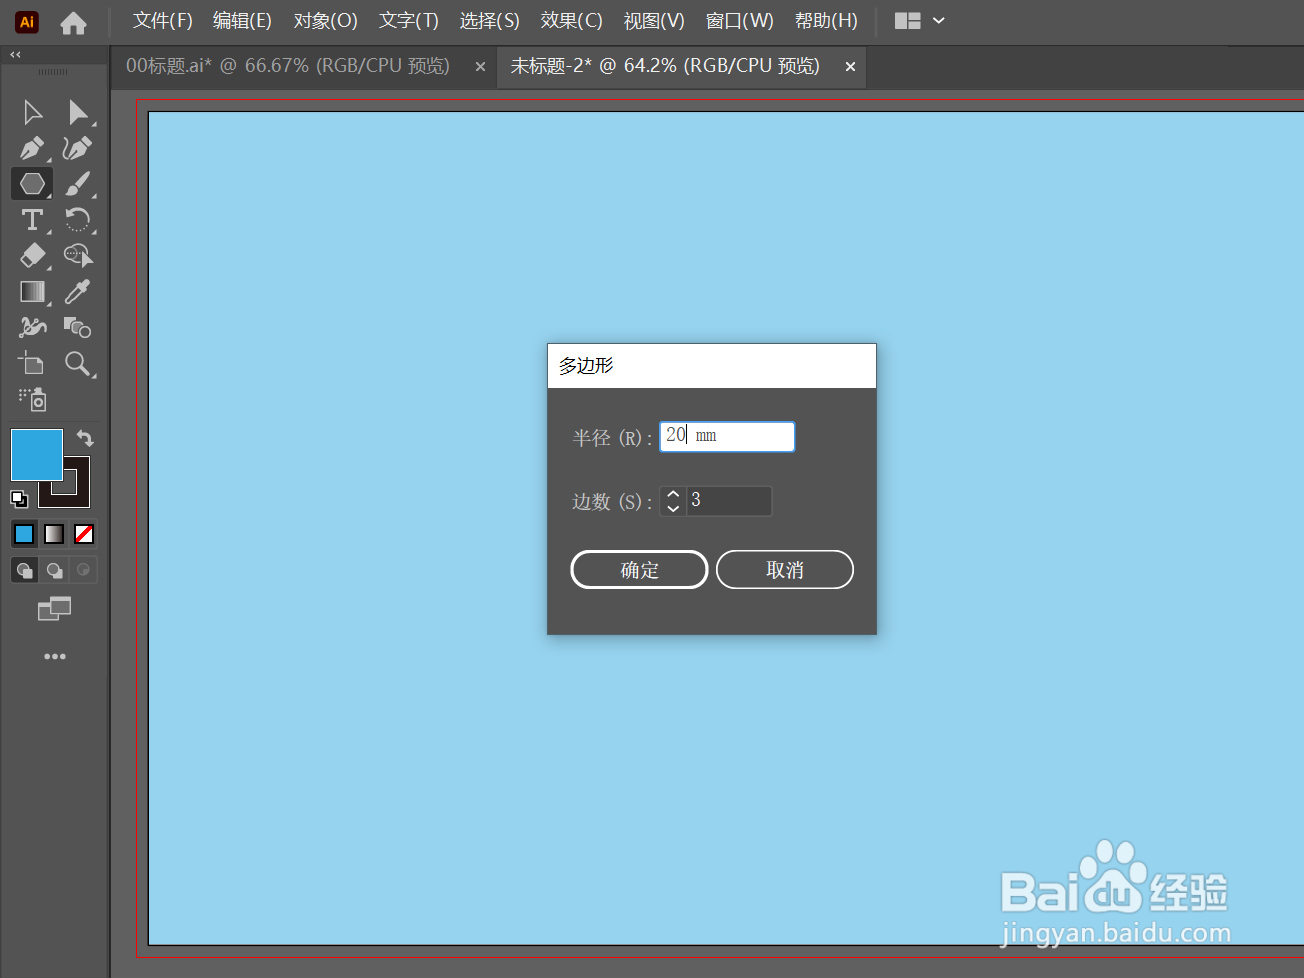Select the Polygon shape tool
The height and width of the screenshot is (978, 1304).
[x=32, y=184]
